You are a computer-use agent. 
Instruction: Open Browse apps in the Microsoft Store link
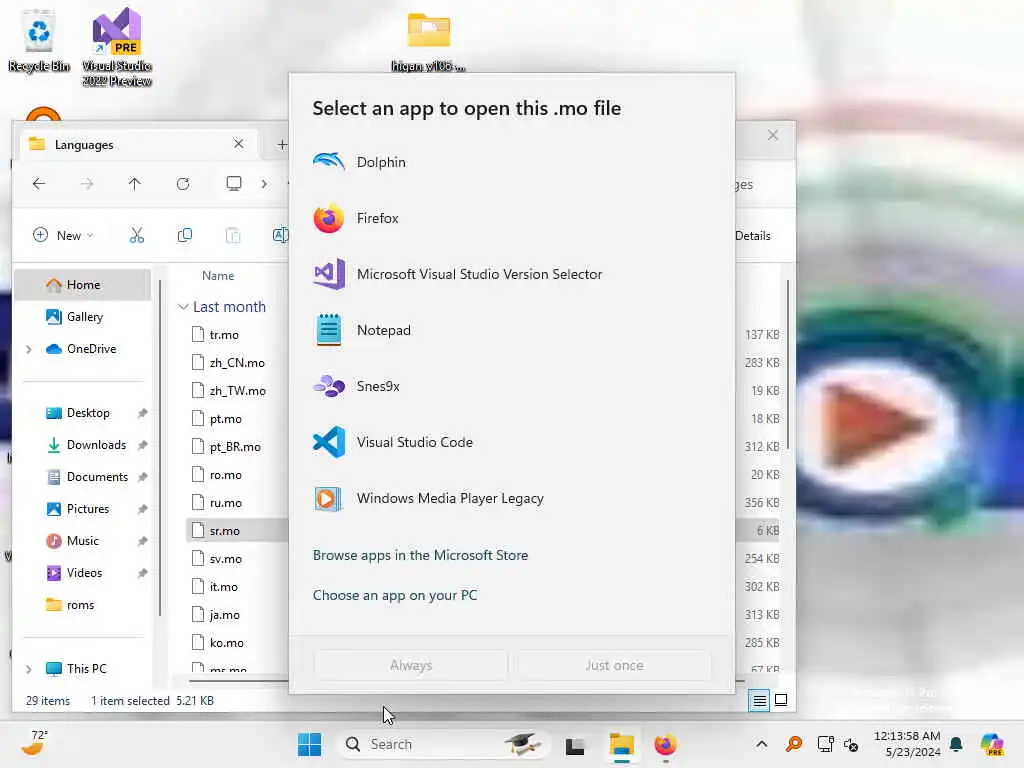pyautogui.click(x=421, y=555)
